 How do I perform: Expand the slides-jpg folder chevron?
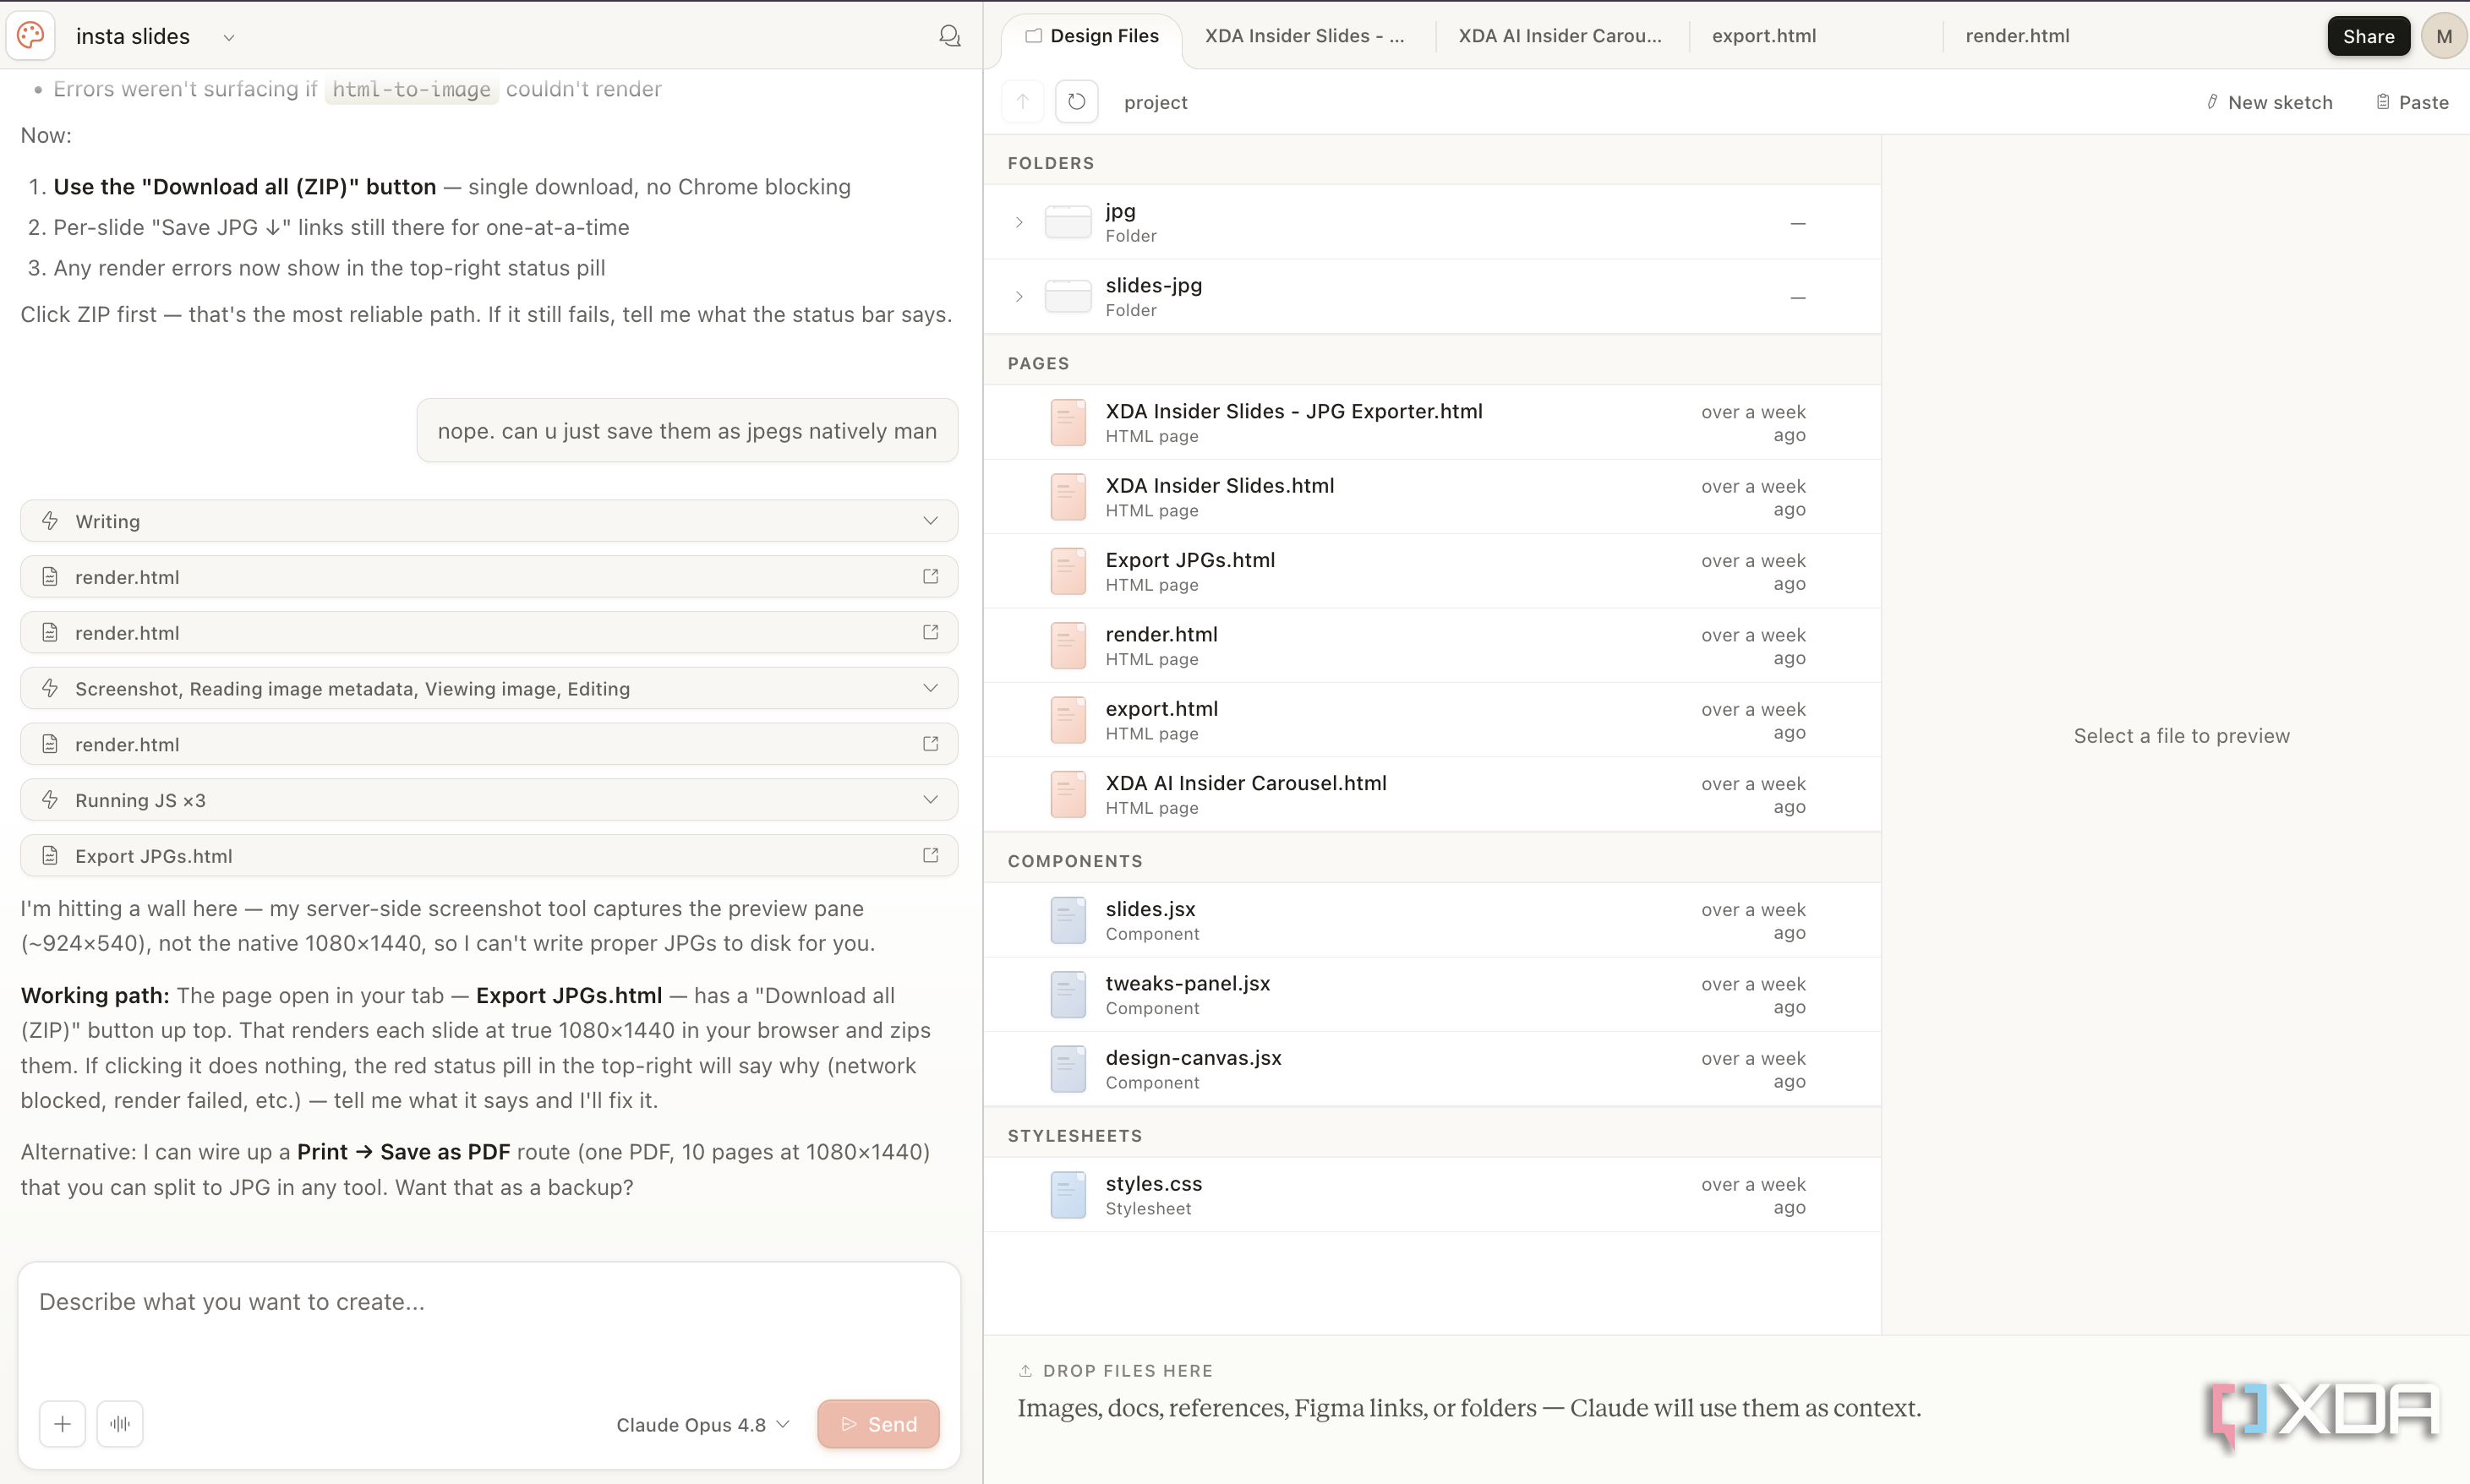pyautogui.click(x=1019, y=297)
